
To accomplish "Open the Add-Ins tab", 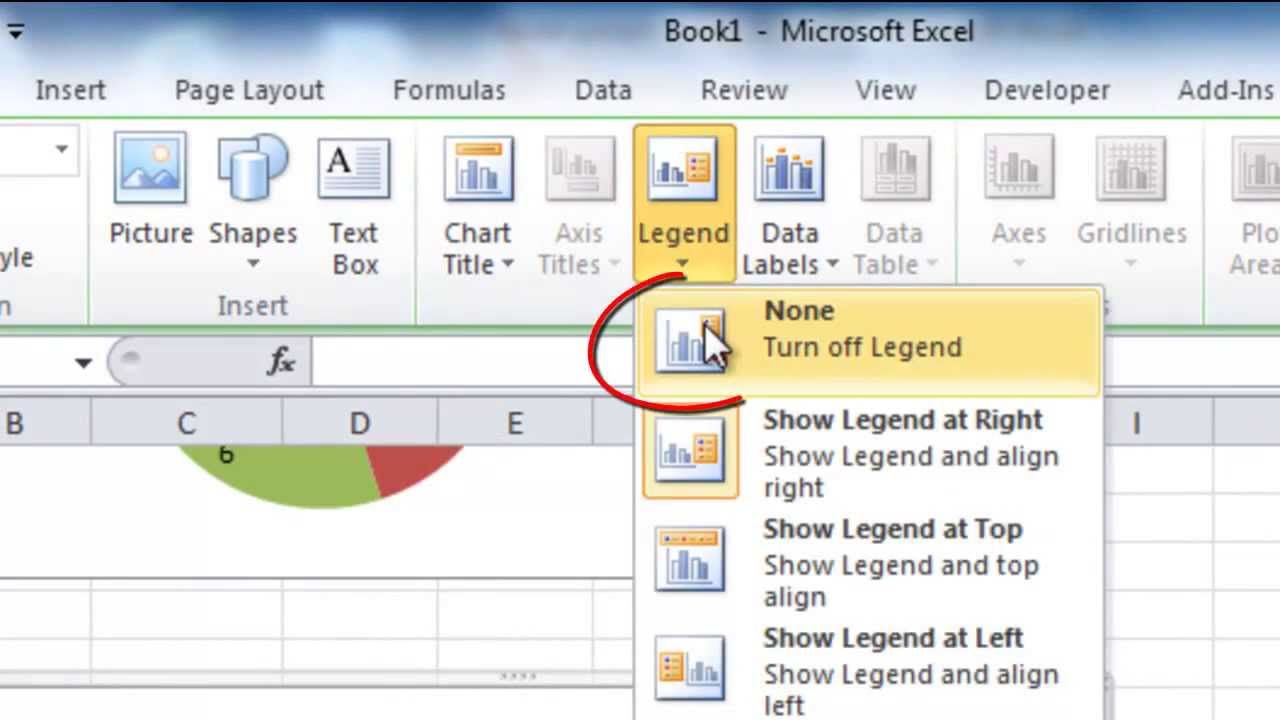I will coord(1226,90).
